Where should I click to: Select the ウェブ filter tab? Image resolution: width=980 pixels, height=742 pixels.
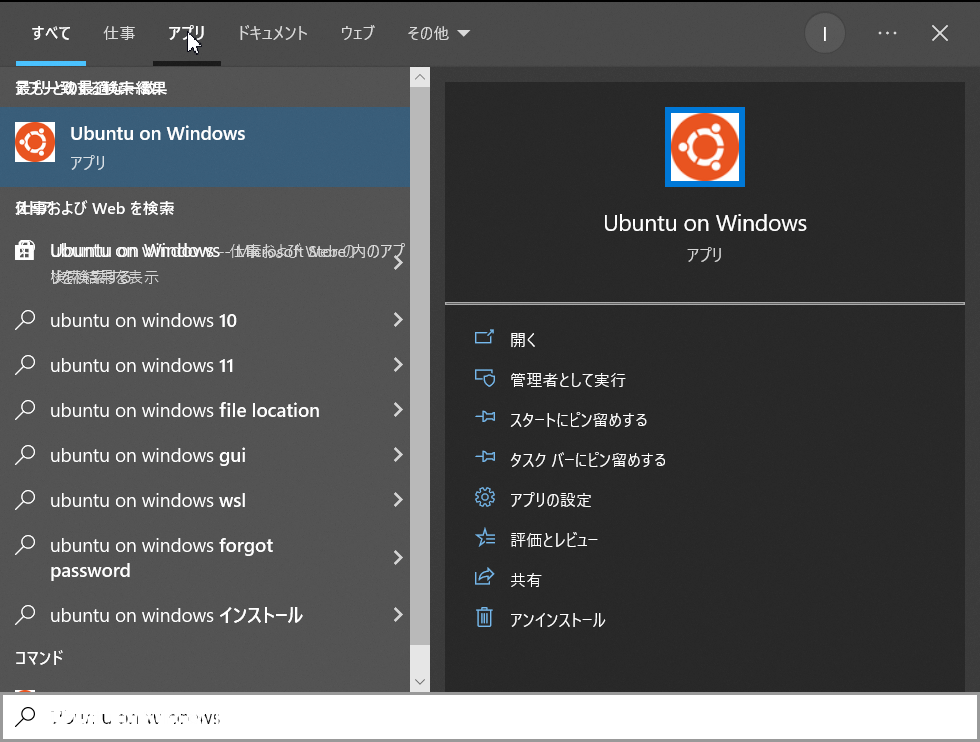coord(357,33)
